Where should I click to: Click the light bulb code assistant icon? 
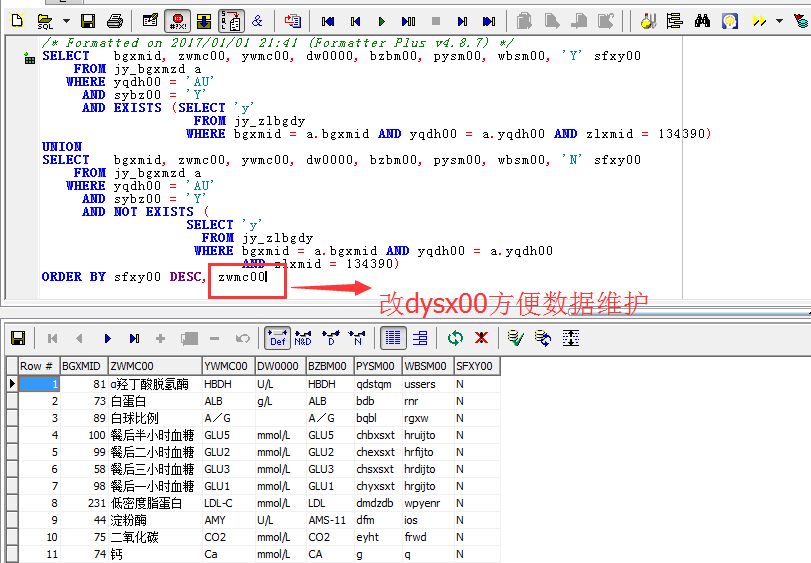[729, 21]
